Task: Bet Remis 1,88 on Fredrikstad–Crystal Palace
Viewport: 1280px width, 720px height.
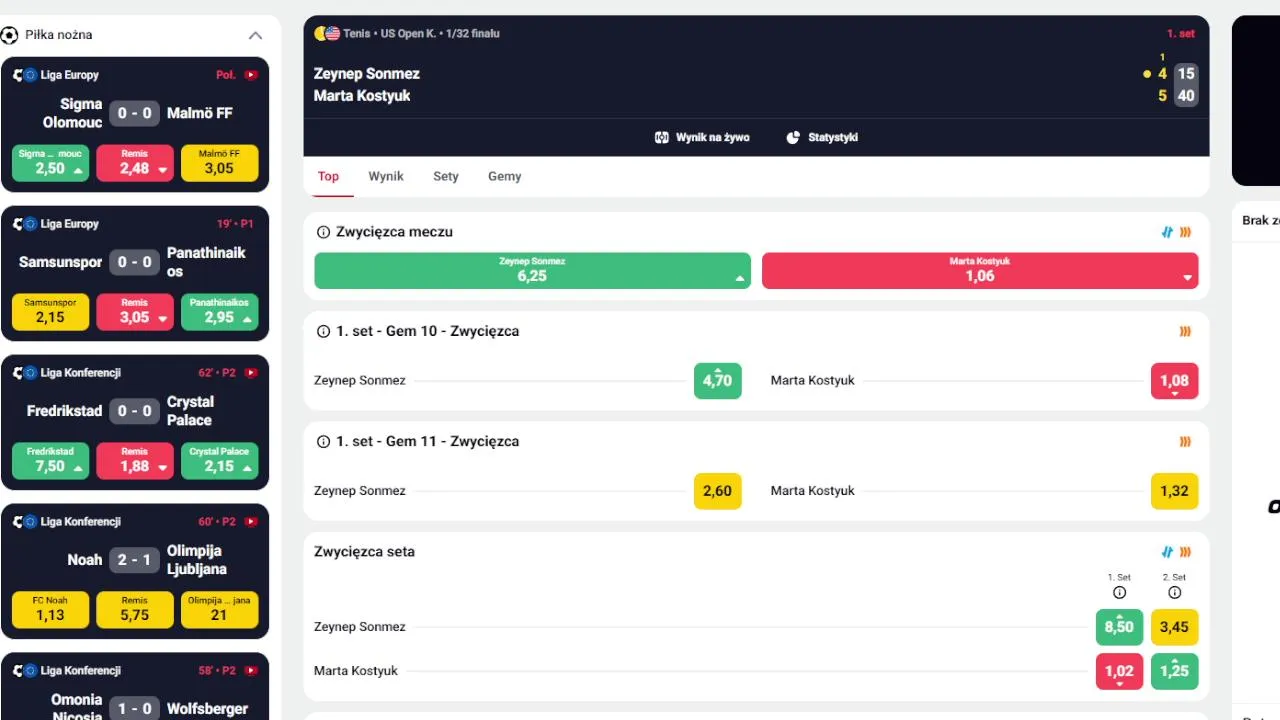Action: [135, 461]
